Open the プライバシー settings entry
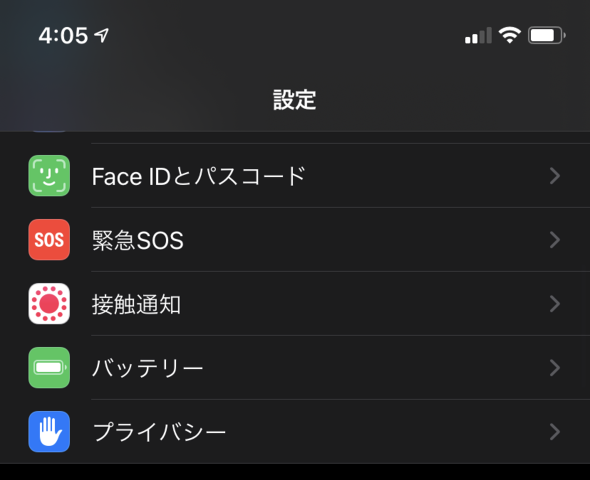The width and height of the screenshot is (590, 480). [x=295, y=431]
